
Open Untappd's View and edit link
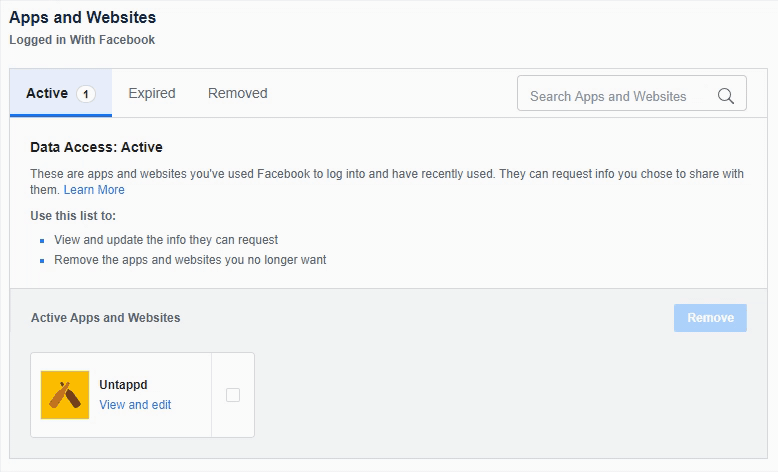point(135,405)
